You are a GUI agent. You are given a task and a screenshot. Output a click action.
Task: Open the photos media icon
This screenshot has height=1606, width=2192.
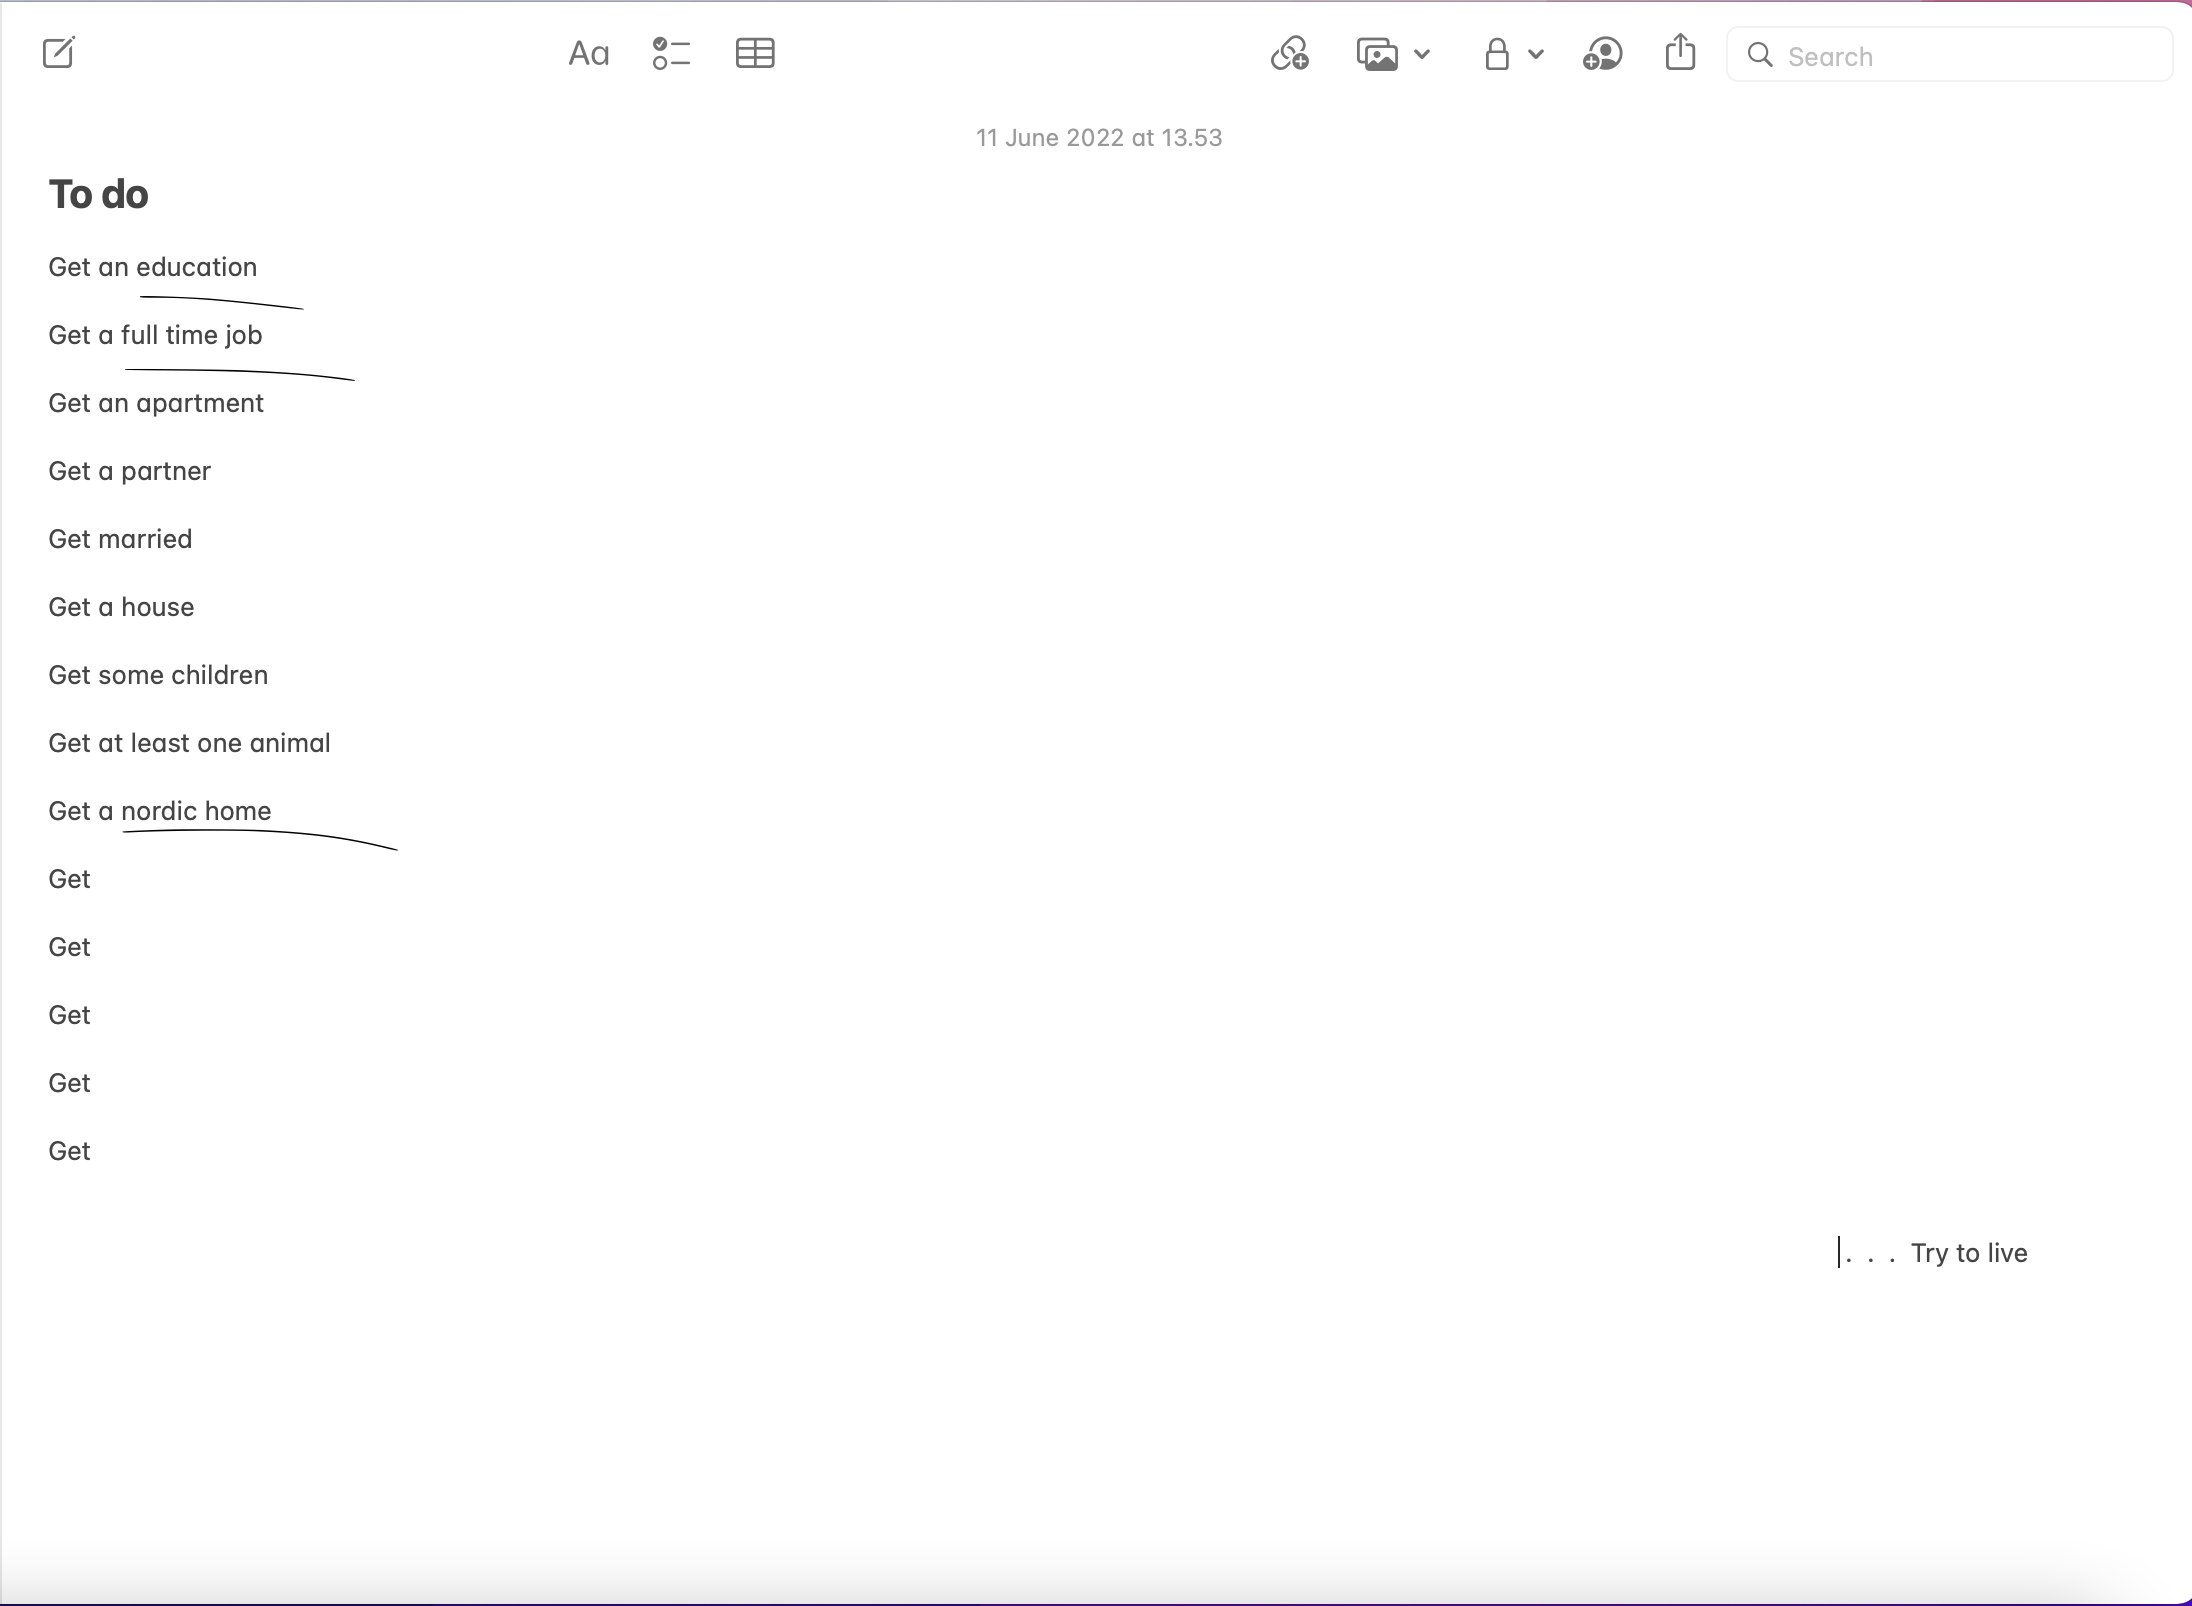(1377, 54)
